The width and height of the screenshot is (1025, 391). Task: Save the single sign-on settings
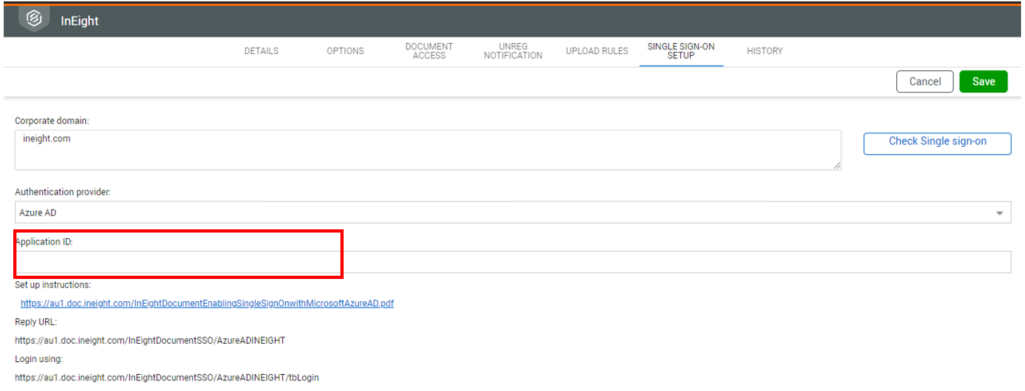pyautogui.click(x=983, y=82)
